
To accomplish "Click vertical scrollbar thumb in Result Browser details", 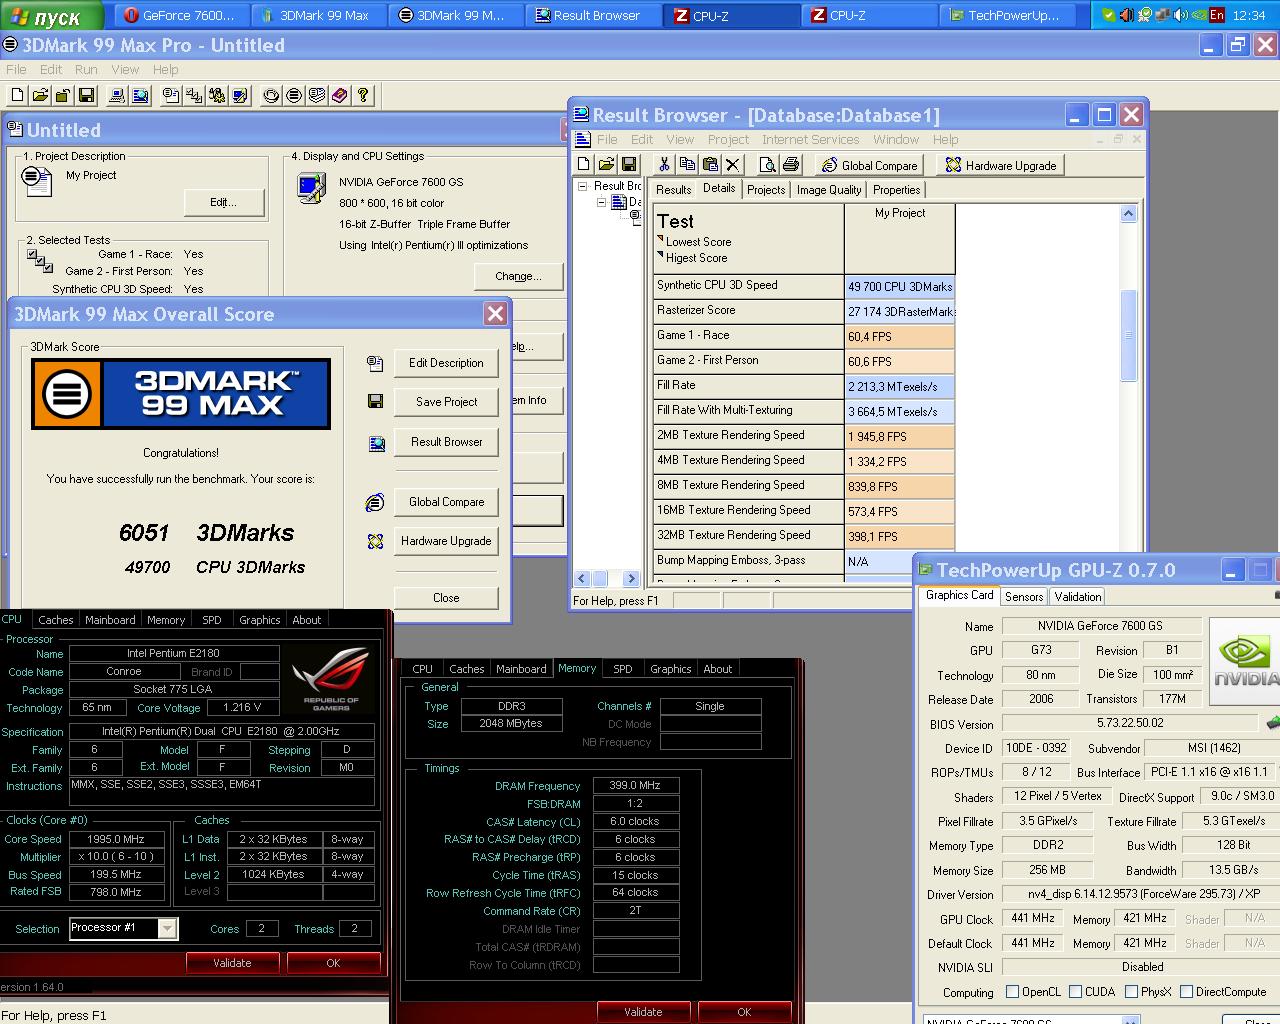I will pyautogui.click(x=1128, y=335).
